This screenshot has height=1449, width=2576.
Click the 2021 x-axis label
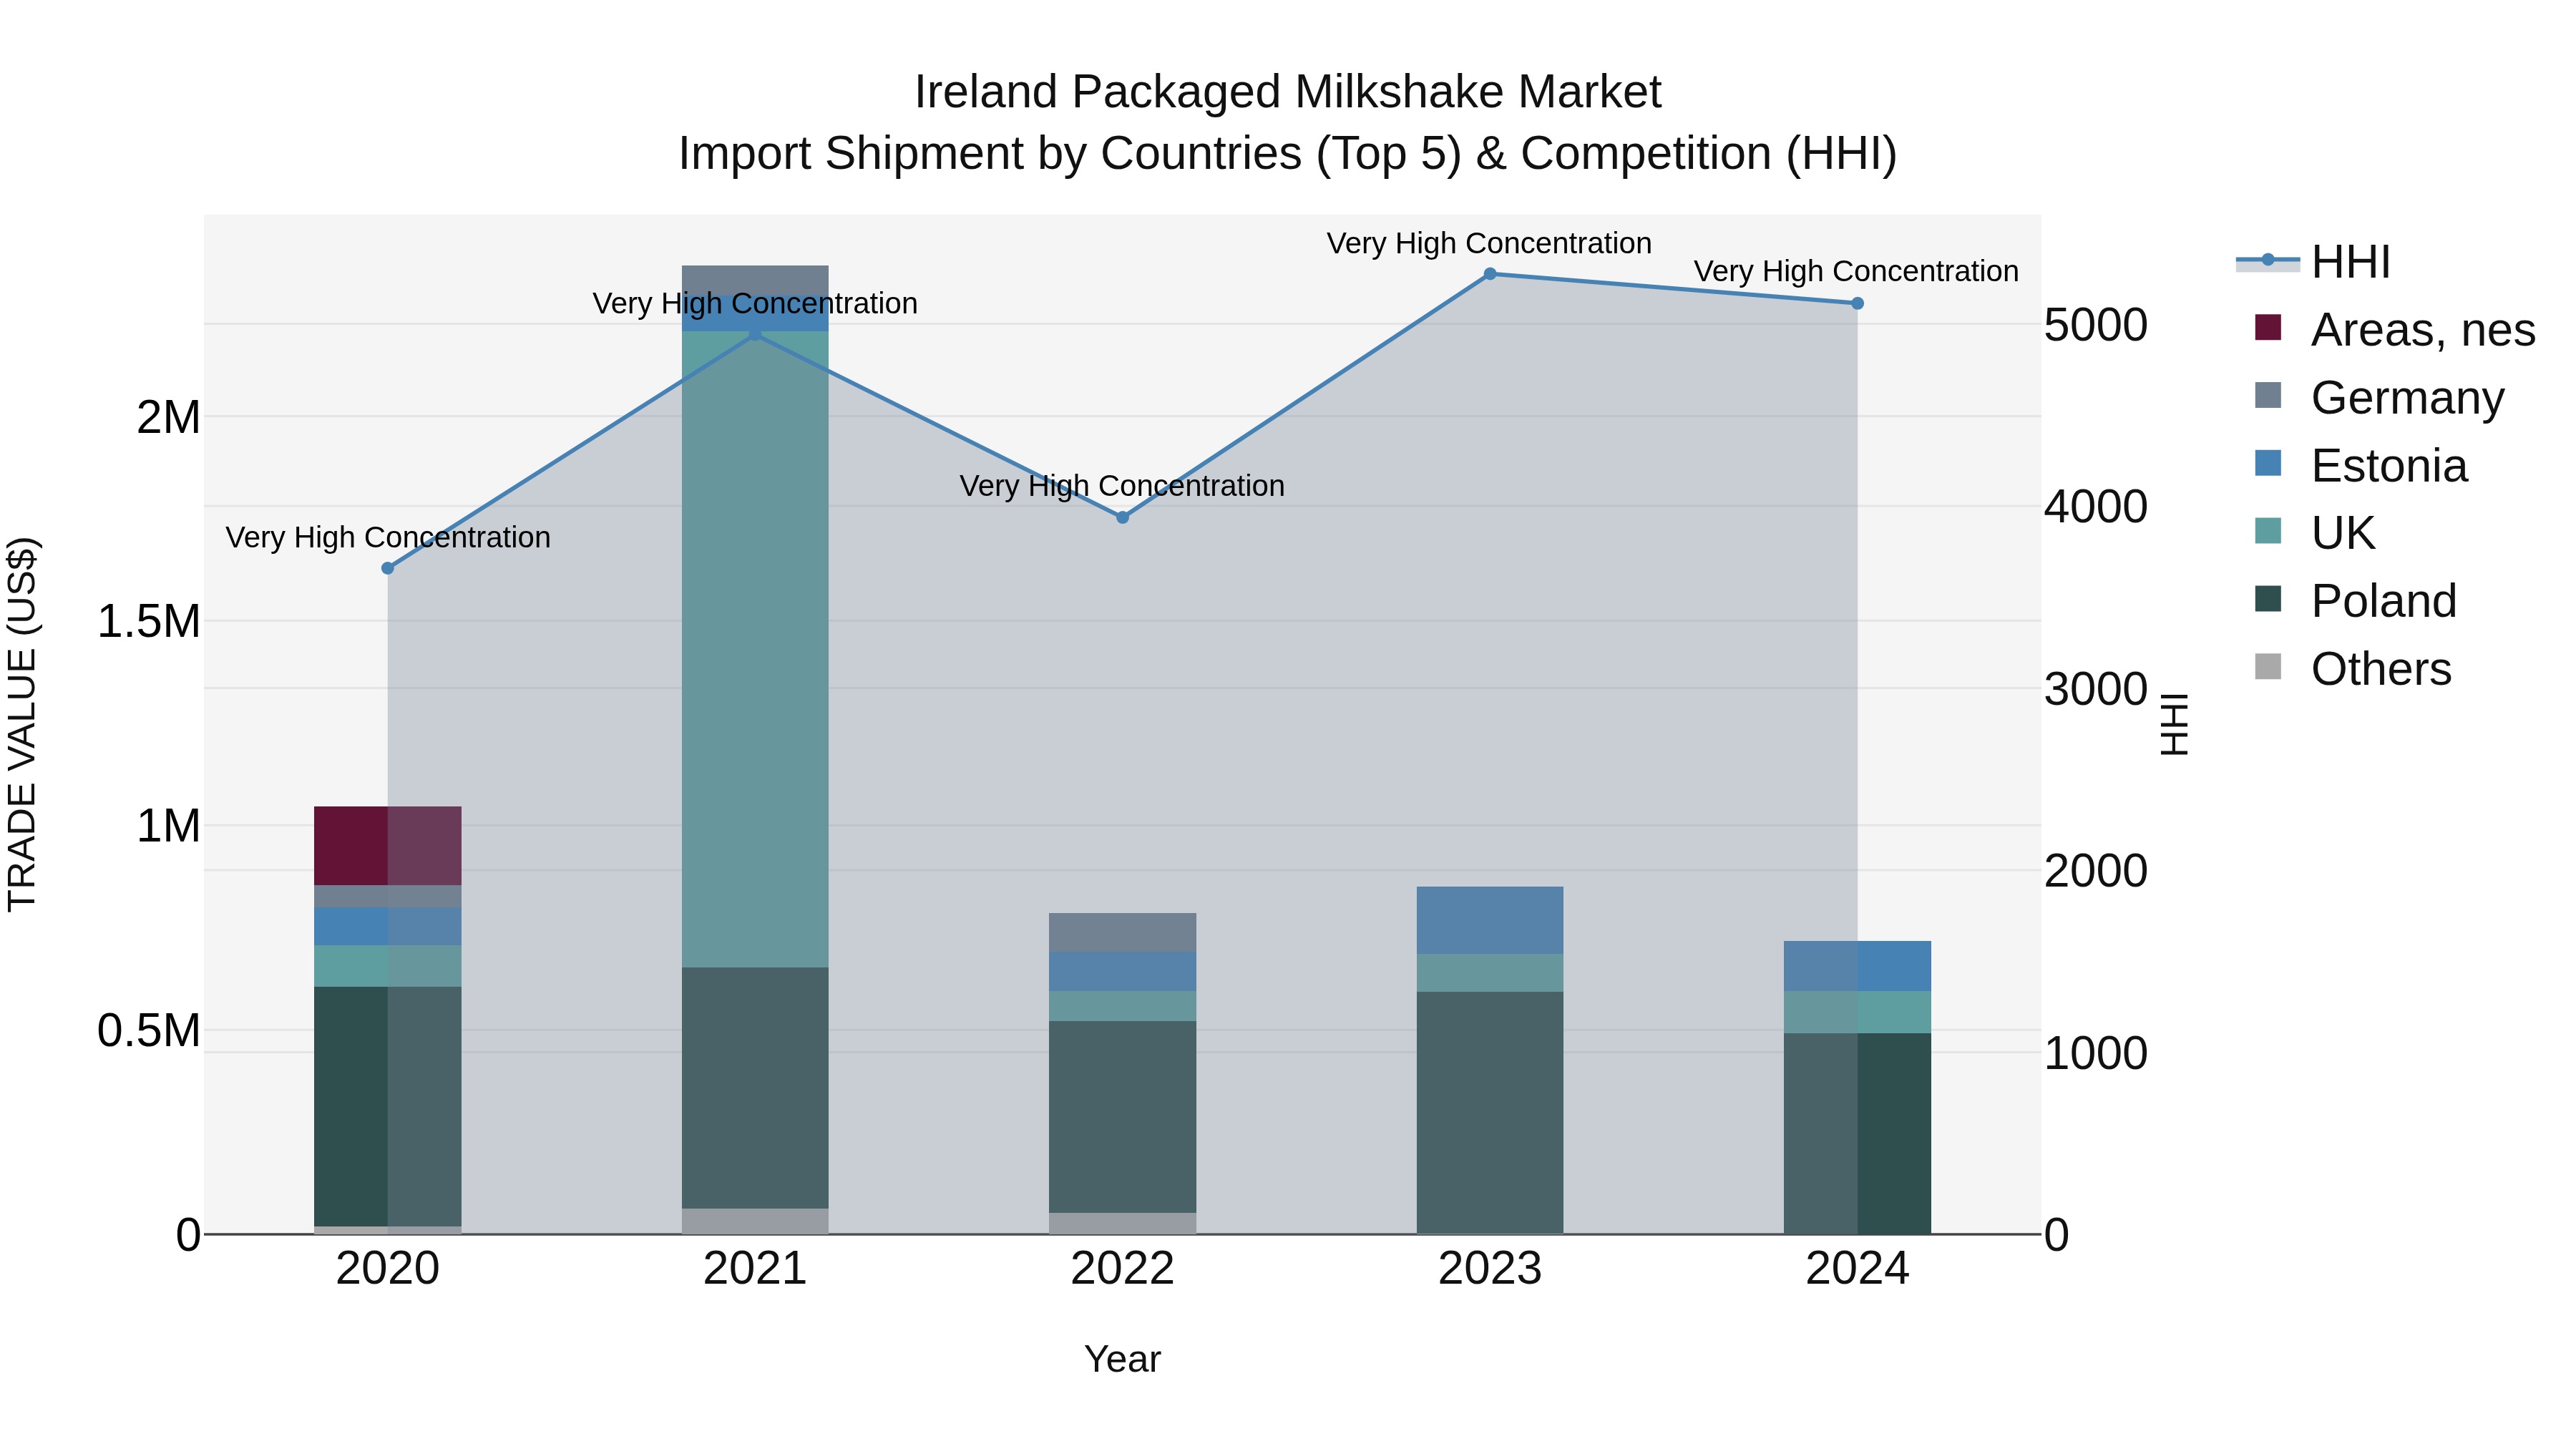(x=755, y=1269)
